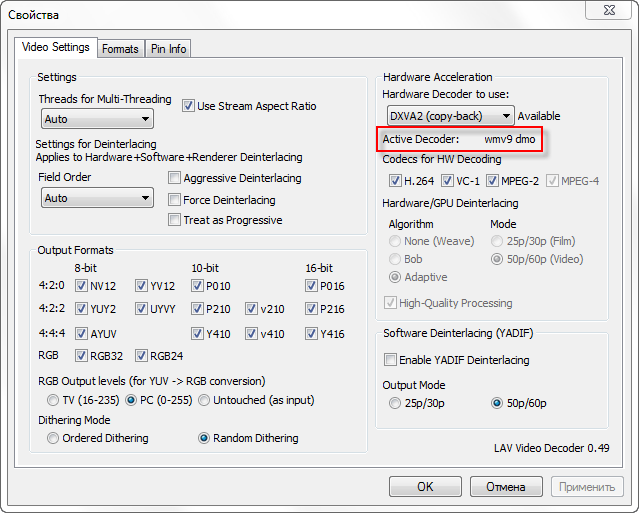This screenshot has height=513, width=639.
Task: Switch to the Formats tab
Action: pos(120,49)
